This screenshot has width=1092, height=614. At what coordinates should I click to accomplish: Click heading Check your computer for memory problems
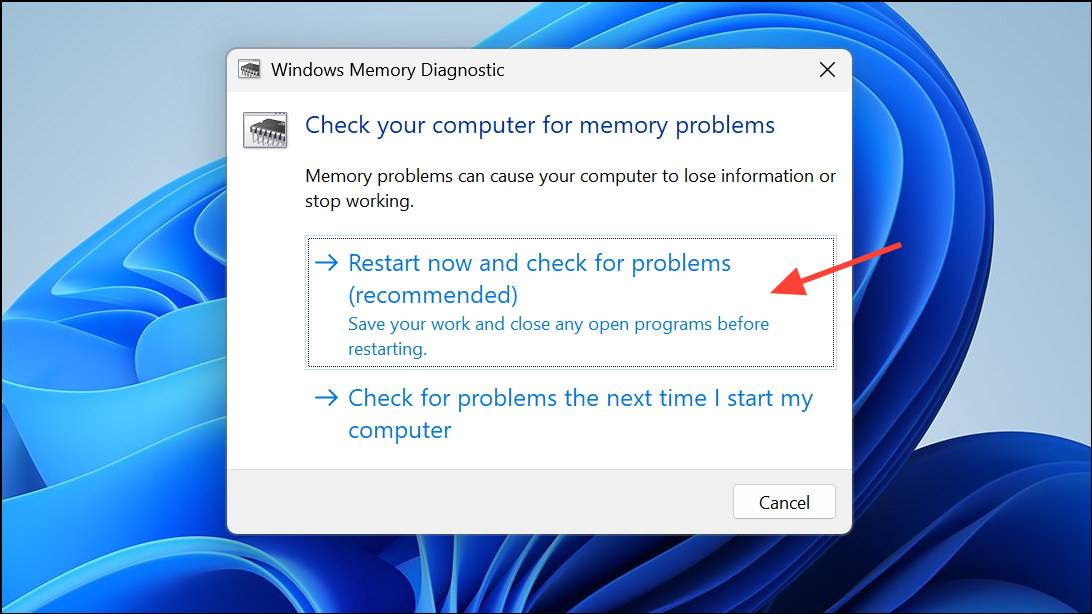point(540,125)
